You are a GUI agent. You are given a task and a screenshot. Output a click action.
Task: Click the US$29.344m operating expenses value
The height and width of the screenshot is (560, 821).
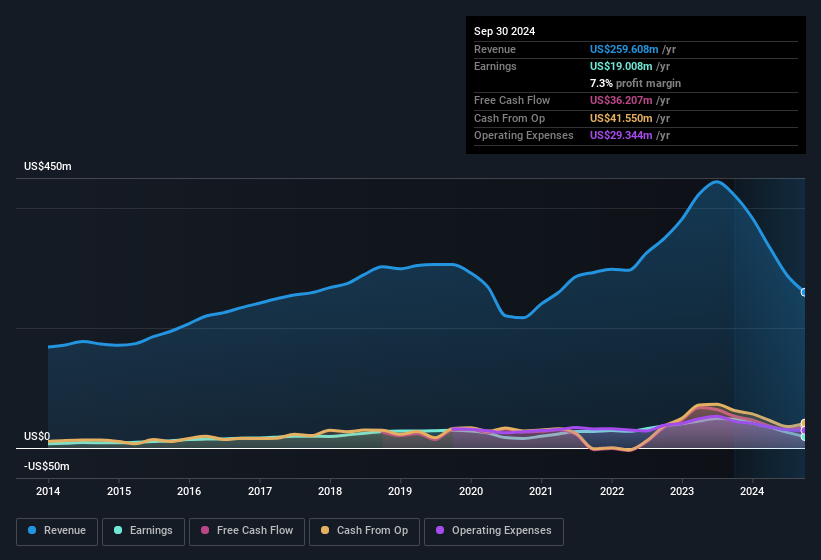pos(621,136)
